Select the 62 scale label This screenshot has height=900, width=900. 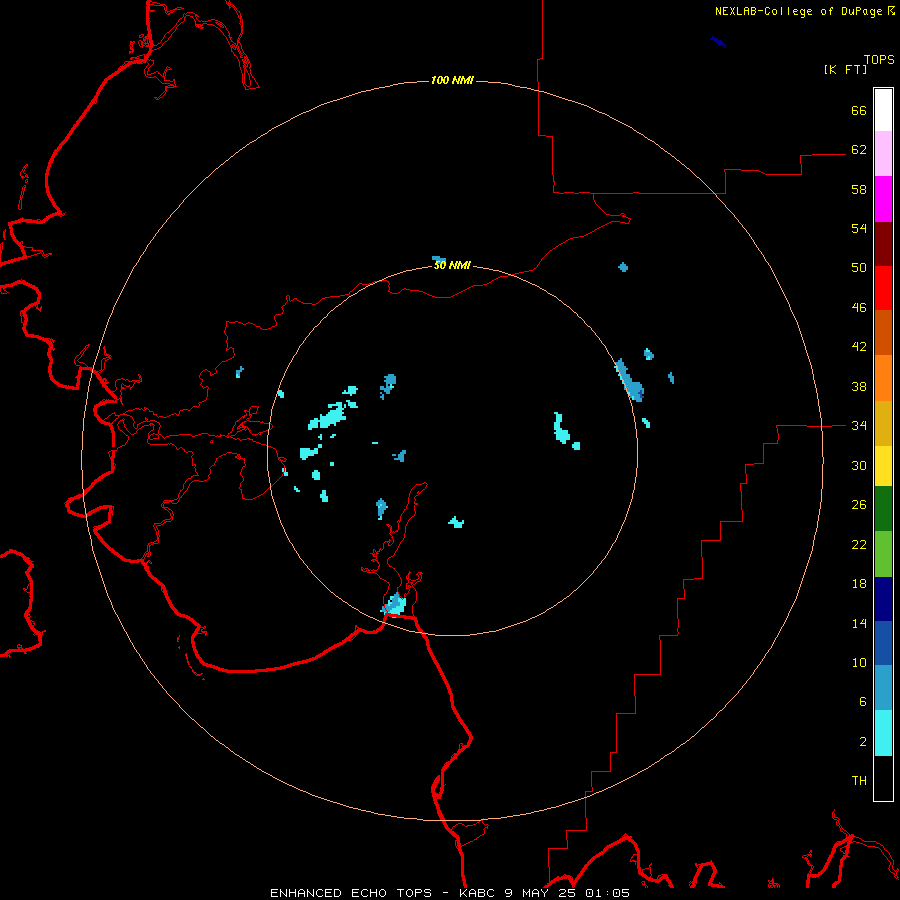click(859, 150)
